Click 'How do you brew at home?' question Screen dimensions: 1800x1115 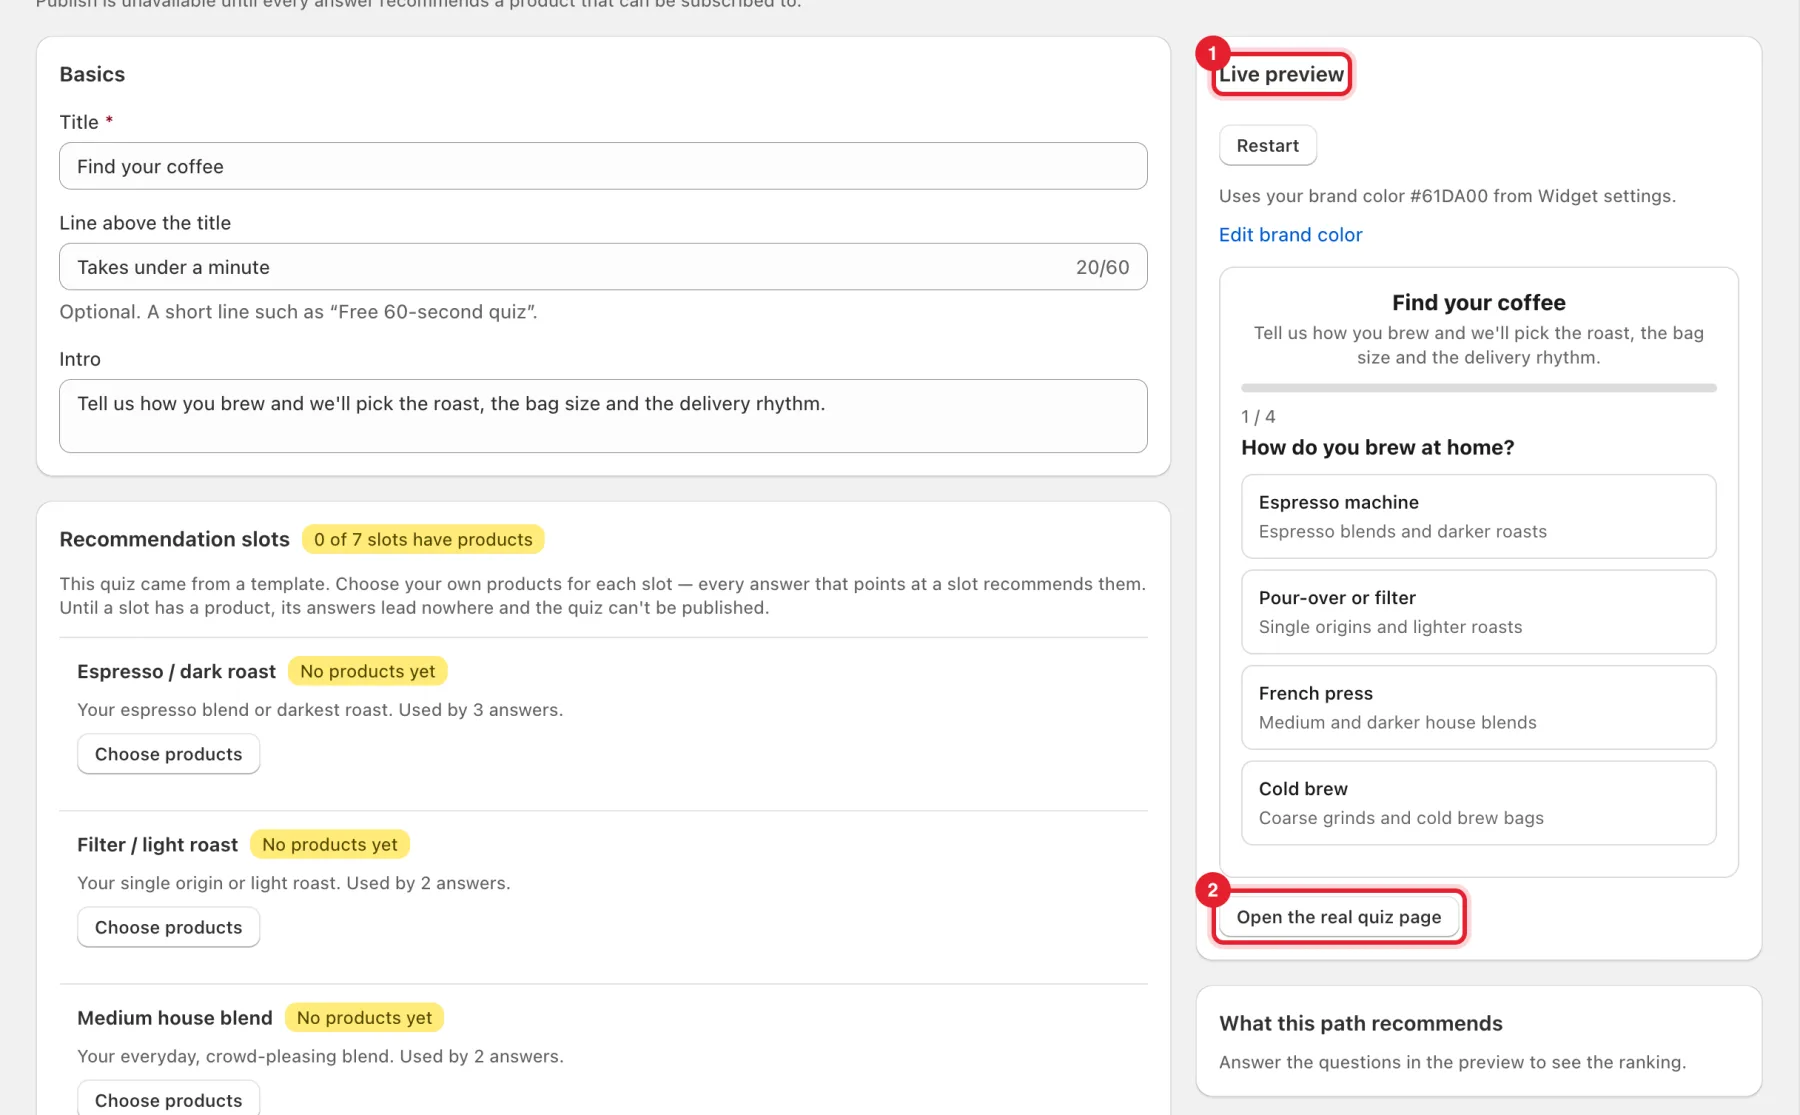coord(1377,447)
